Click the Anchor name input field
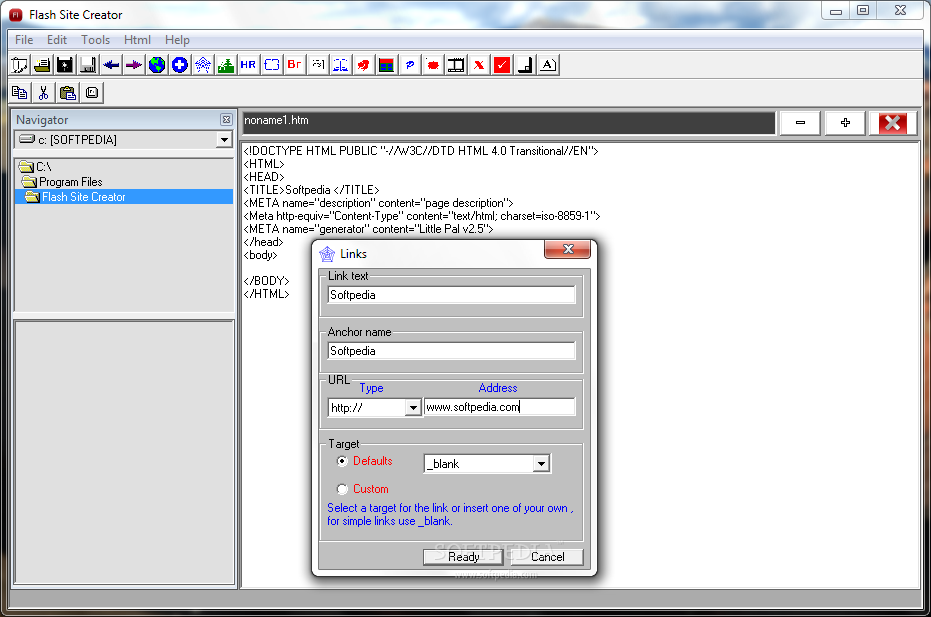The image size is (931, 617). [x=451, y=351]
